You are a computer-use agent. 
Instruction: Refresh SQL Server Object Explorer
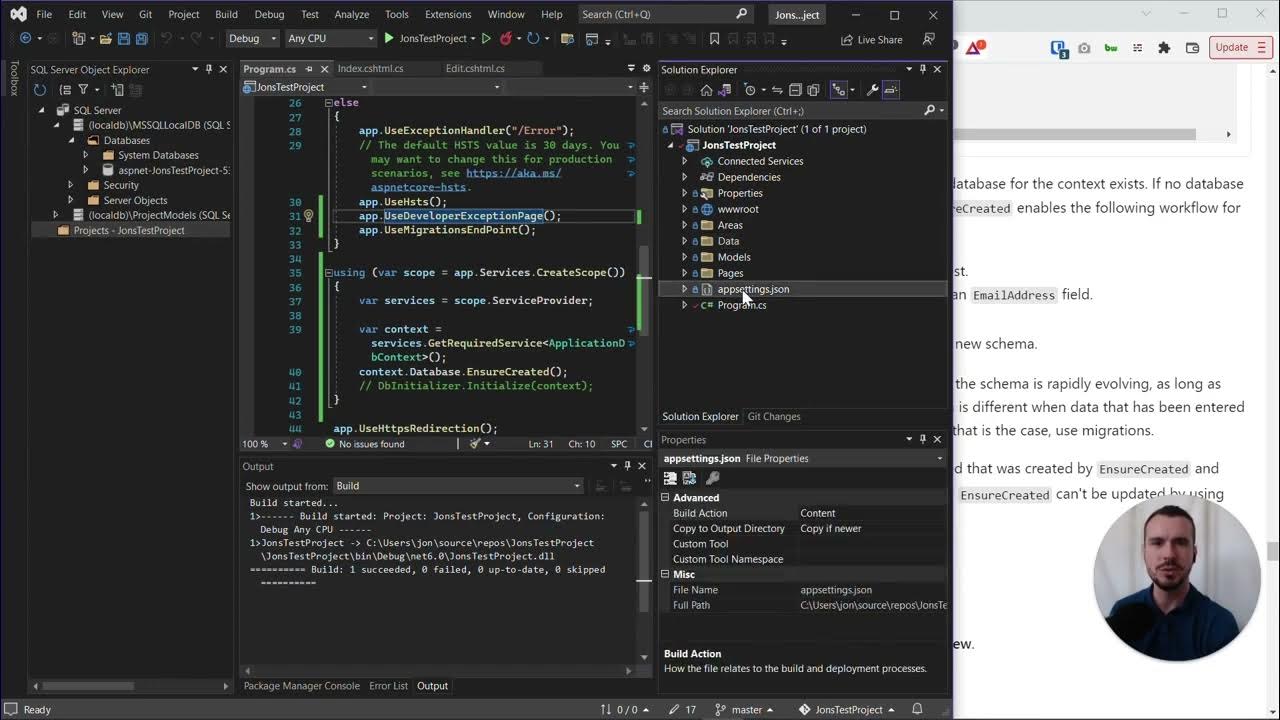pos(40,90)
